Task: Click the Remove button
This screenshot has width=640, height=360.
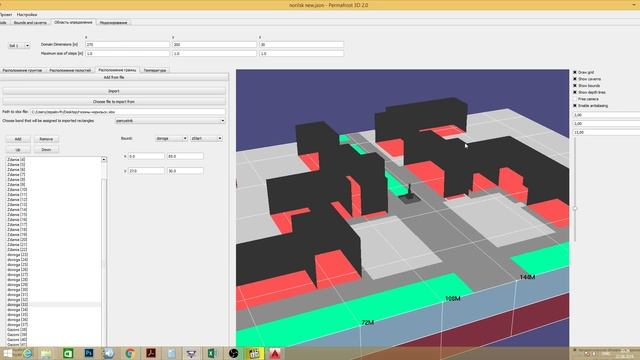Action: coord(46,139)
